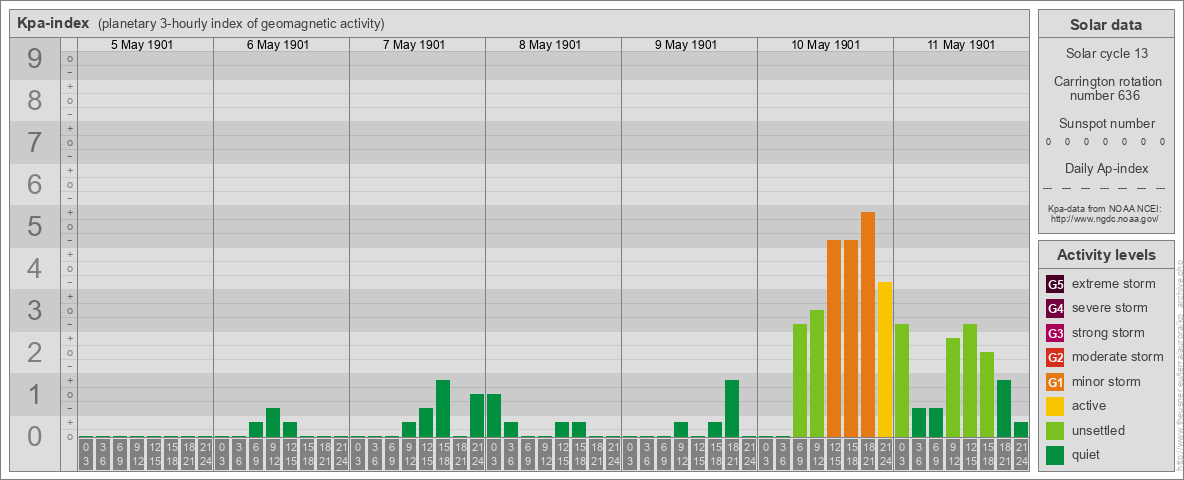Click the Kp value 9 axis label
This screenshot has height=480, width=1184.
(x=34, y=59)
